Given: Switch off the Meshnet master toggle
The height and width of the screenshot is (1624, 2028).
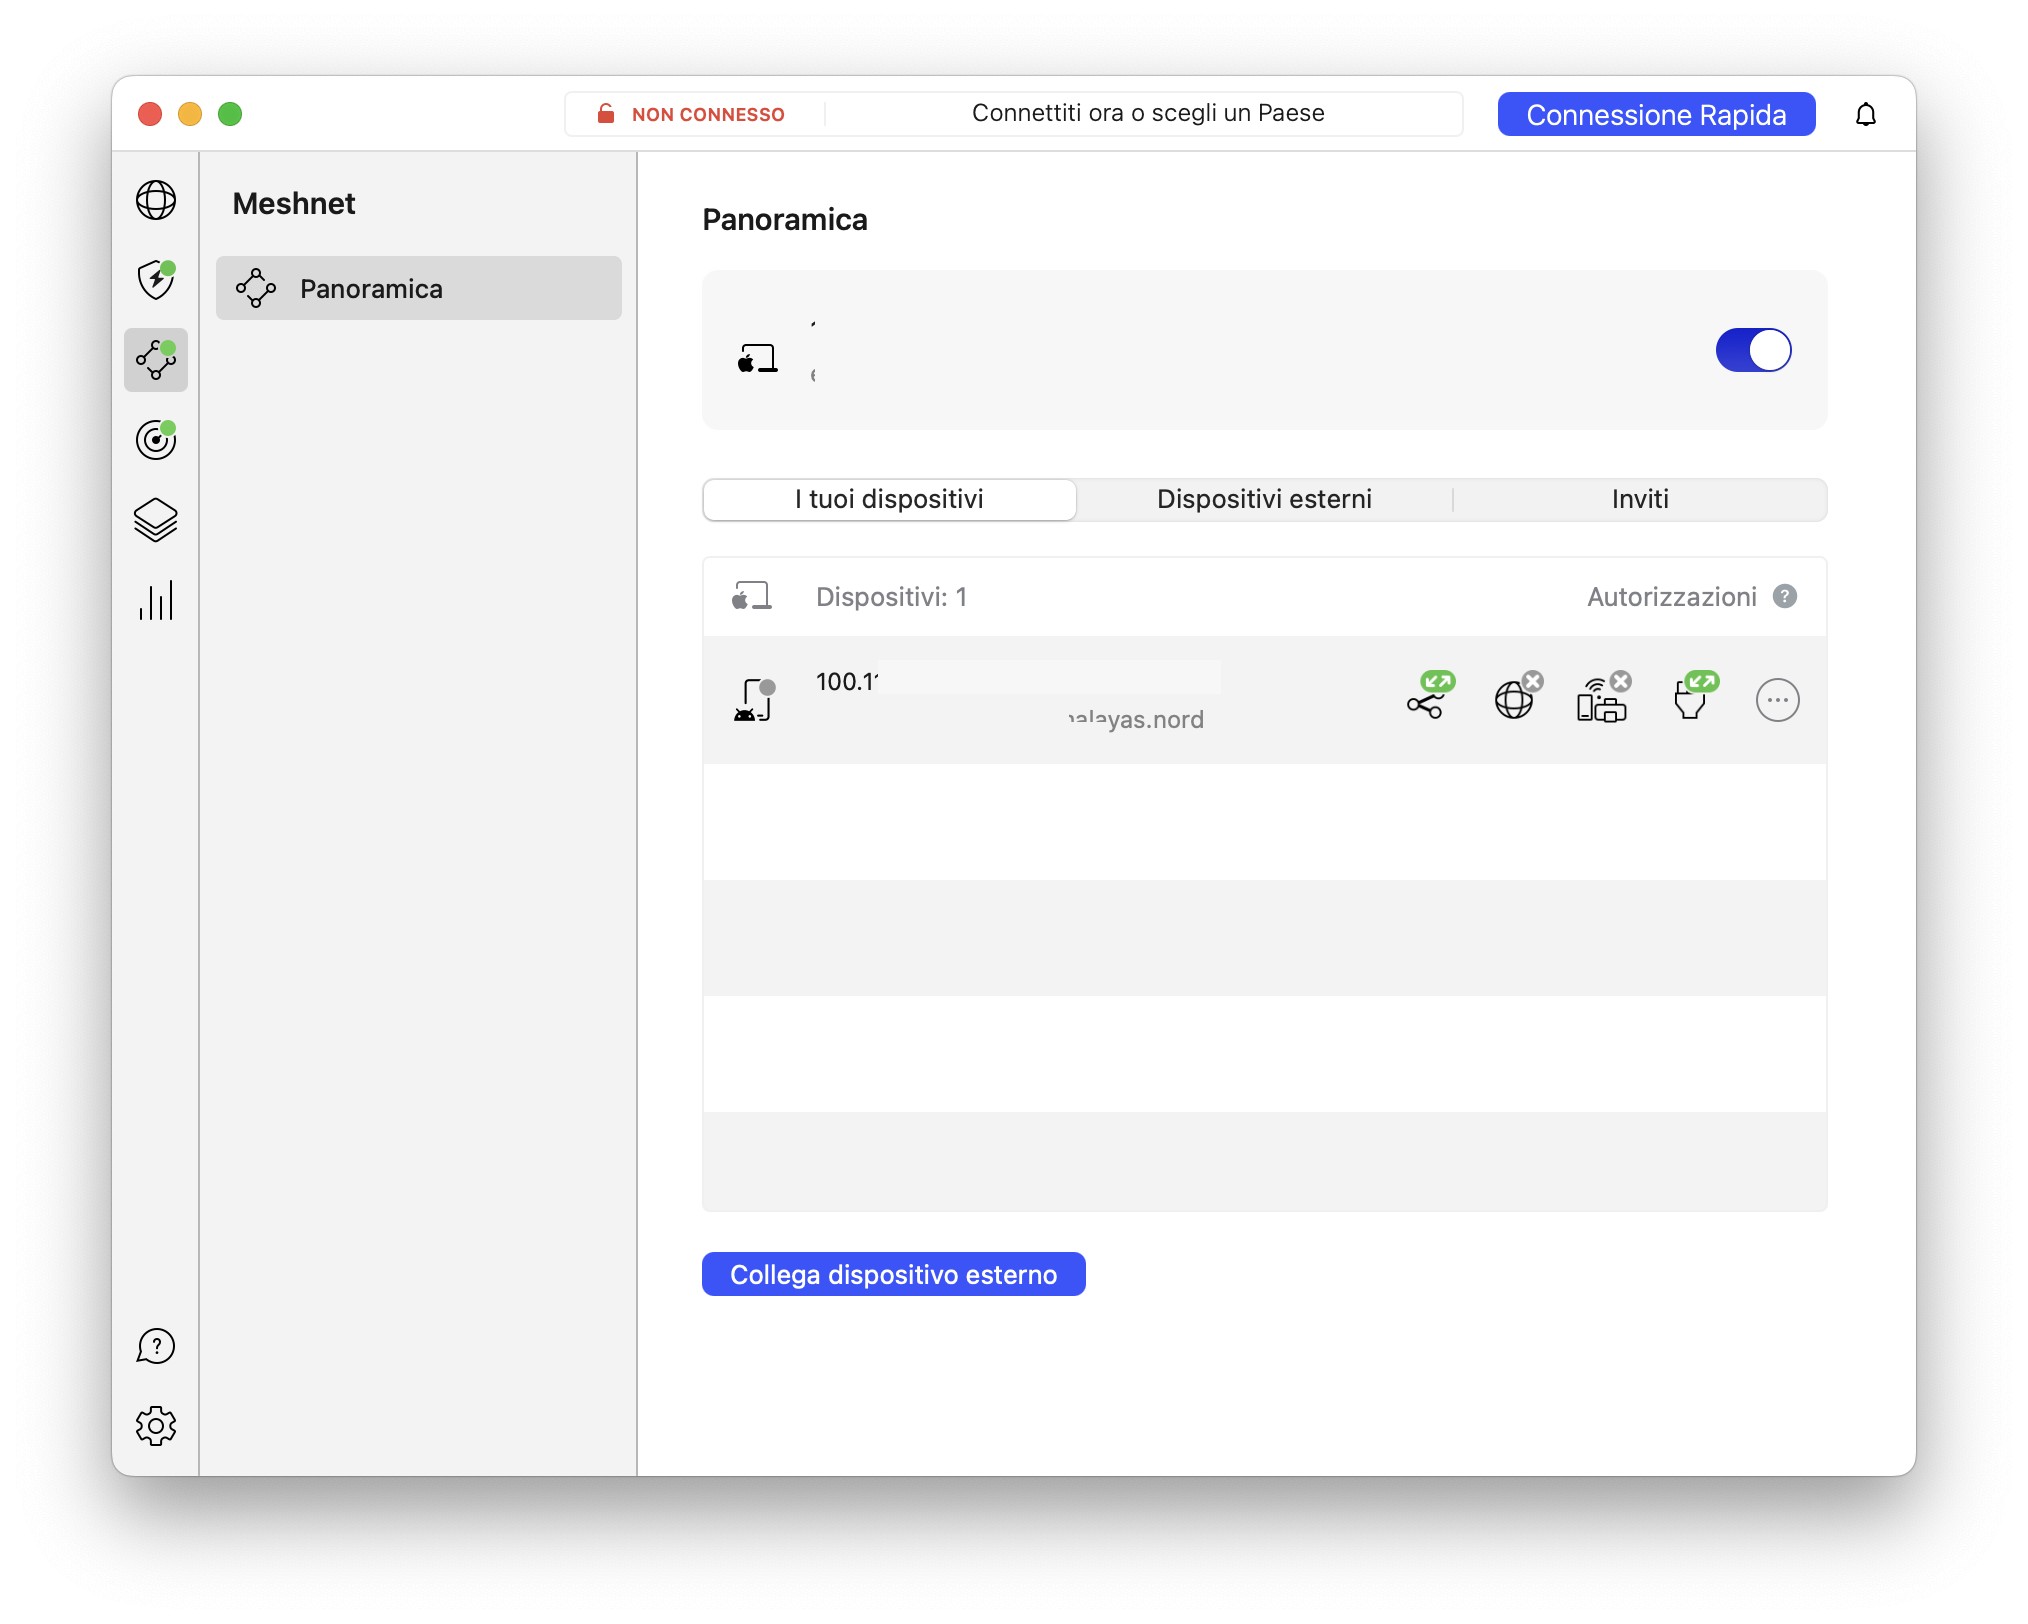Looking at the screenshot, I should [1752, 350].
